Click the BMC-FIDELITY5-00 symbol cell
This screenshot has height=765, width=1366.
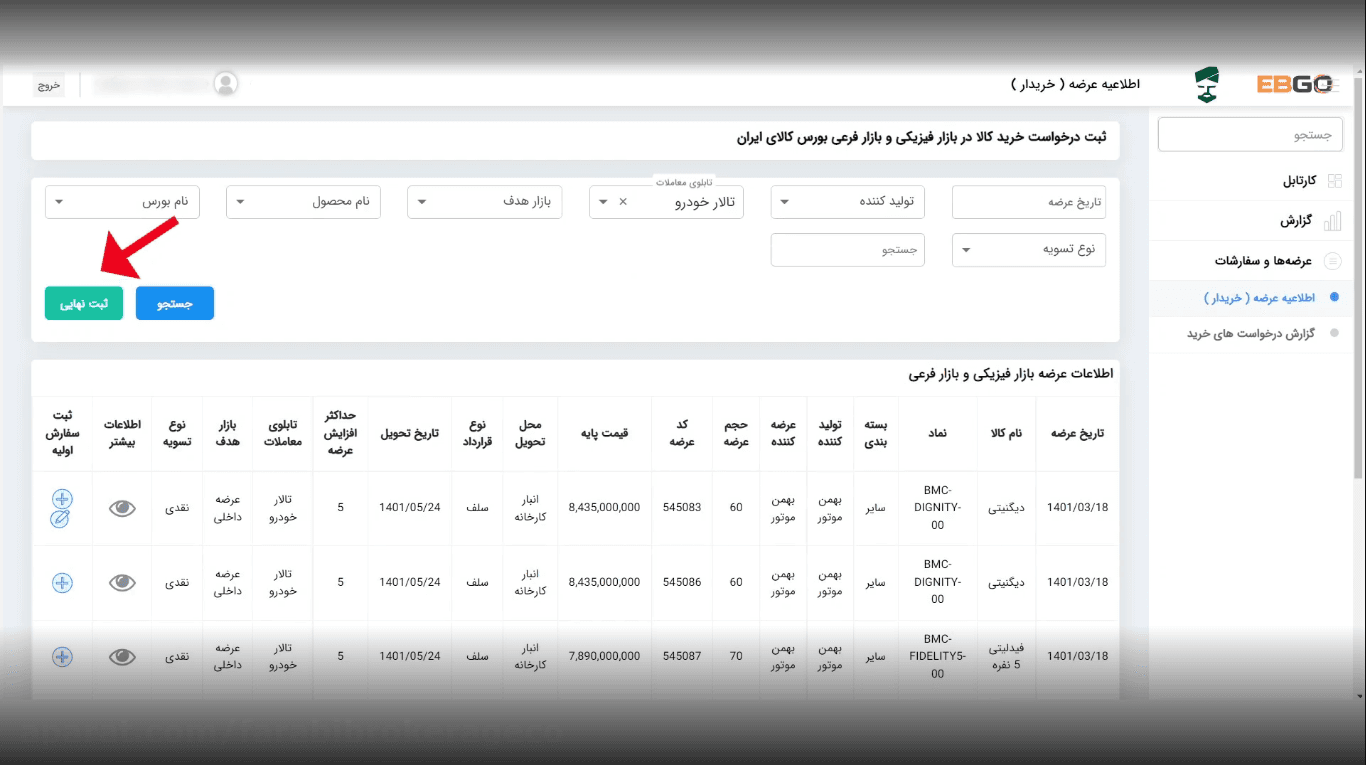coord(938,657)
